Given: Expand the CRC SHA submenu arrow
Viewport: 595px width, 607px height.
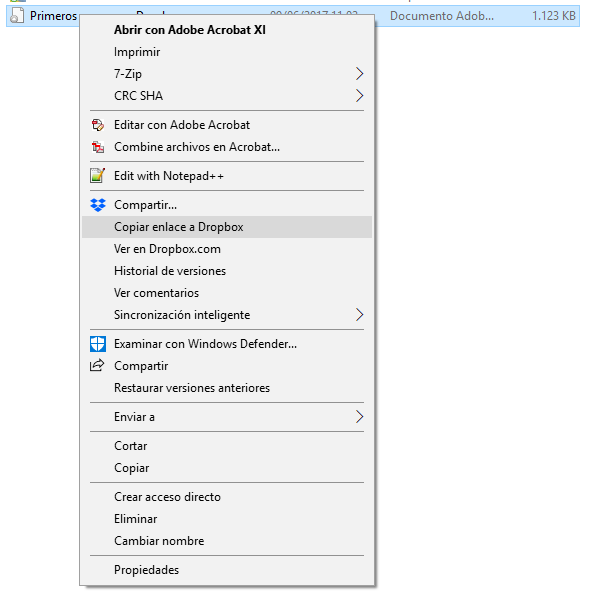Looking at the screenshot, I should tap(359, 96).
